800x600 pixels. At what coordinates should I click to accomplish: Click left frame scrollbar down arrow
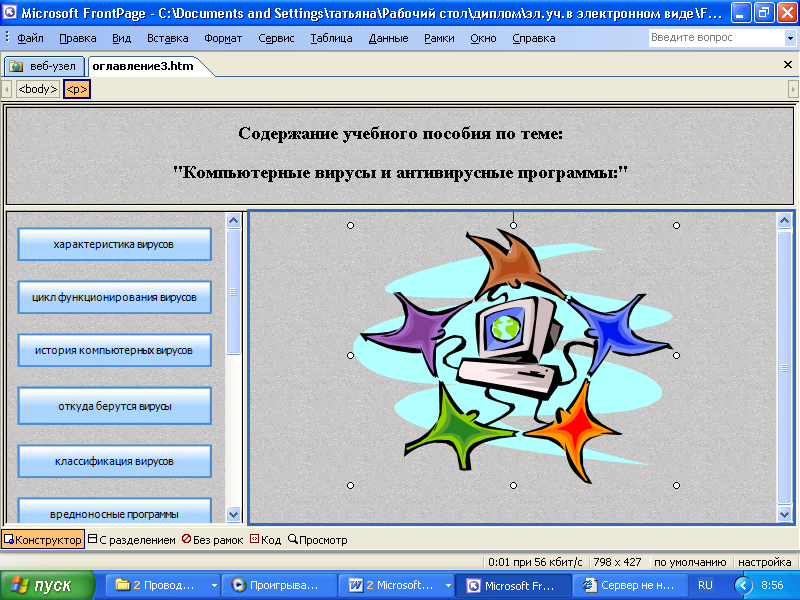[234, 514]
